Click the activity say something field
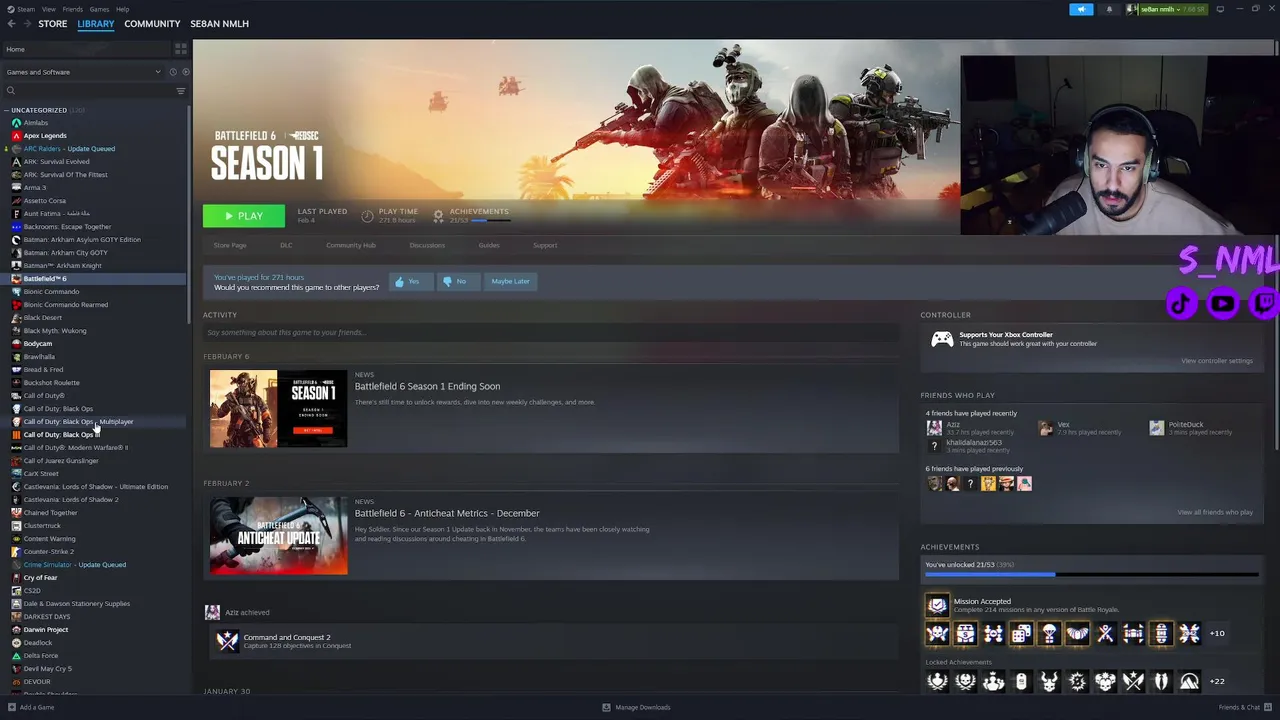Viewport: 1280px width, 720px height. 551,333
